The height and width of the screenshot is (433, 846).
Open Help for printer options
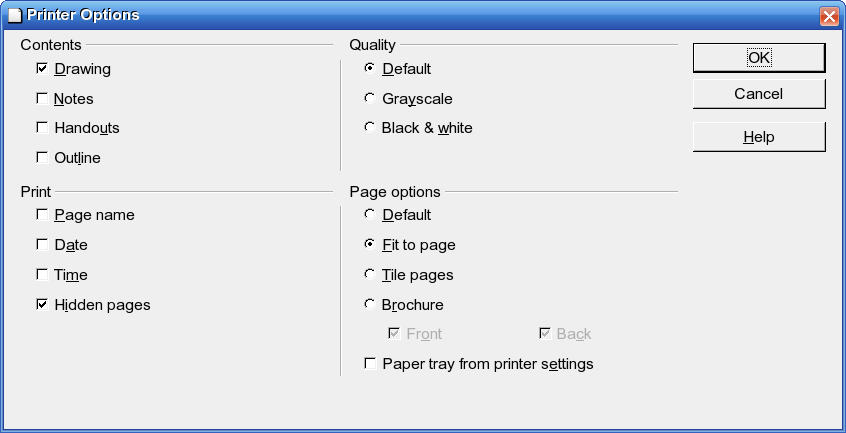[x=759, y=137]
